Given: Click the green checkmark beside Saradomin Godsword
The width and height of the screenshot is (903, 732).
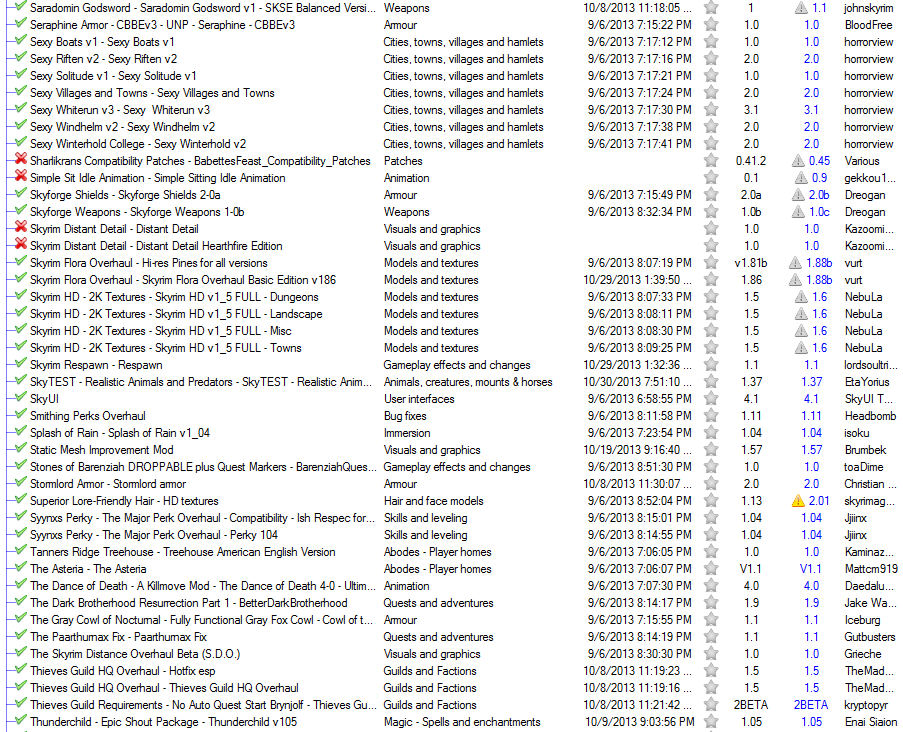Looking at the screenshot, I should (21, 6).
